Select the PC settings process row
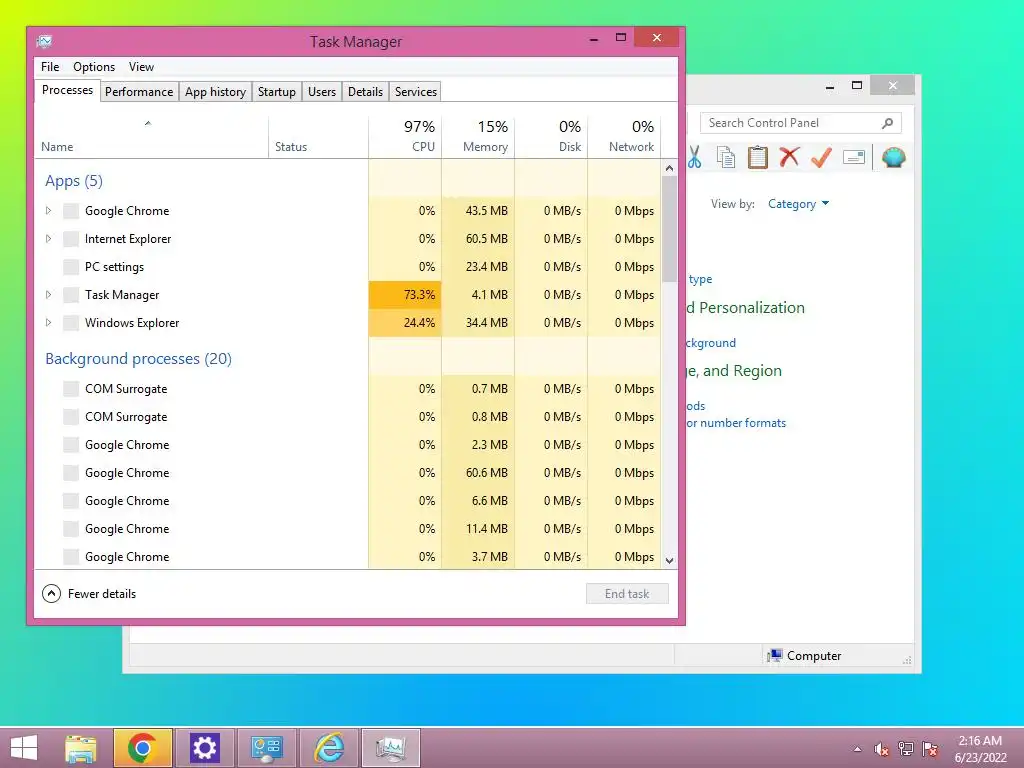The height and width of the screenshot is (768, 1024). (x=347, y=266)
